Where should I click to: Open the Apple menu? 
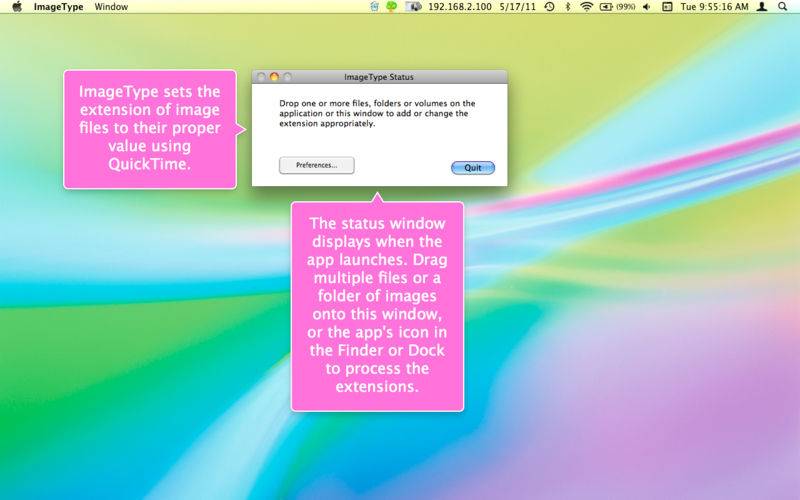tap(17, 7)
